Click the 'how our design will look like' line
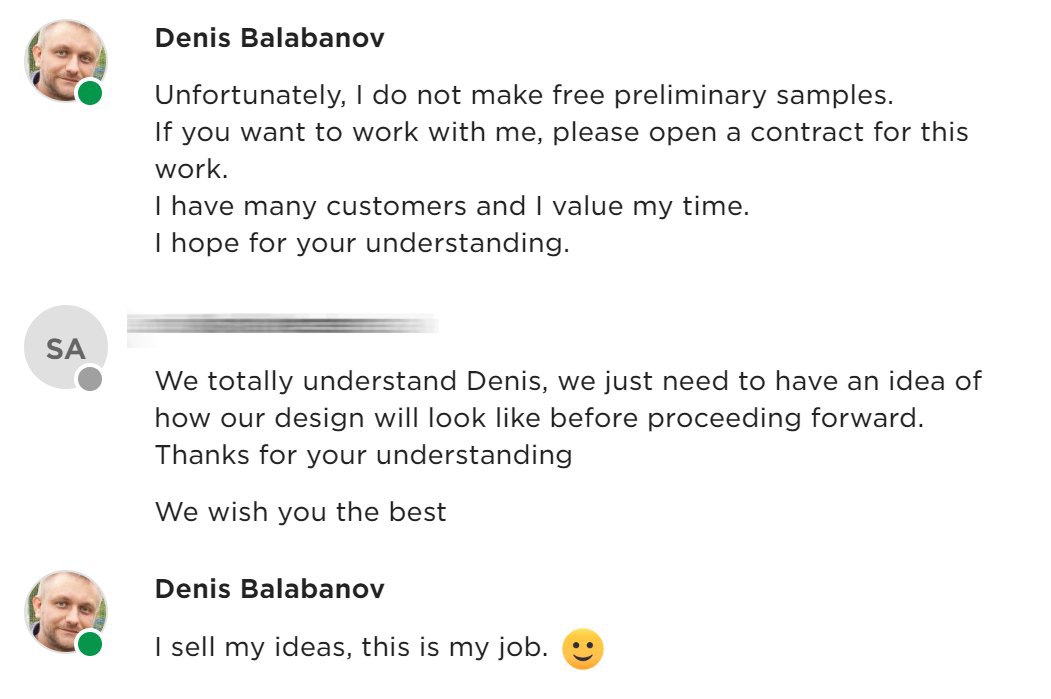This screenshot has width=1051, height=699. [x=540, y=418]
